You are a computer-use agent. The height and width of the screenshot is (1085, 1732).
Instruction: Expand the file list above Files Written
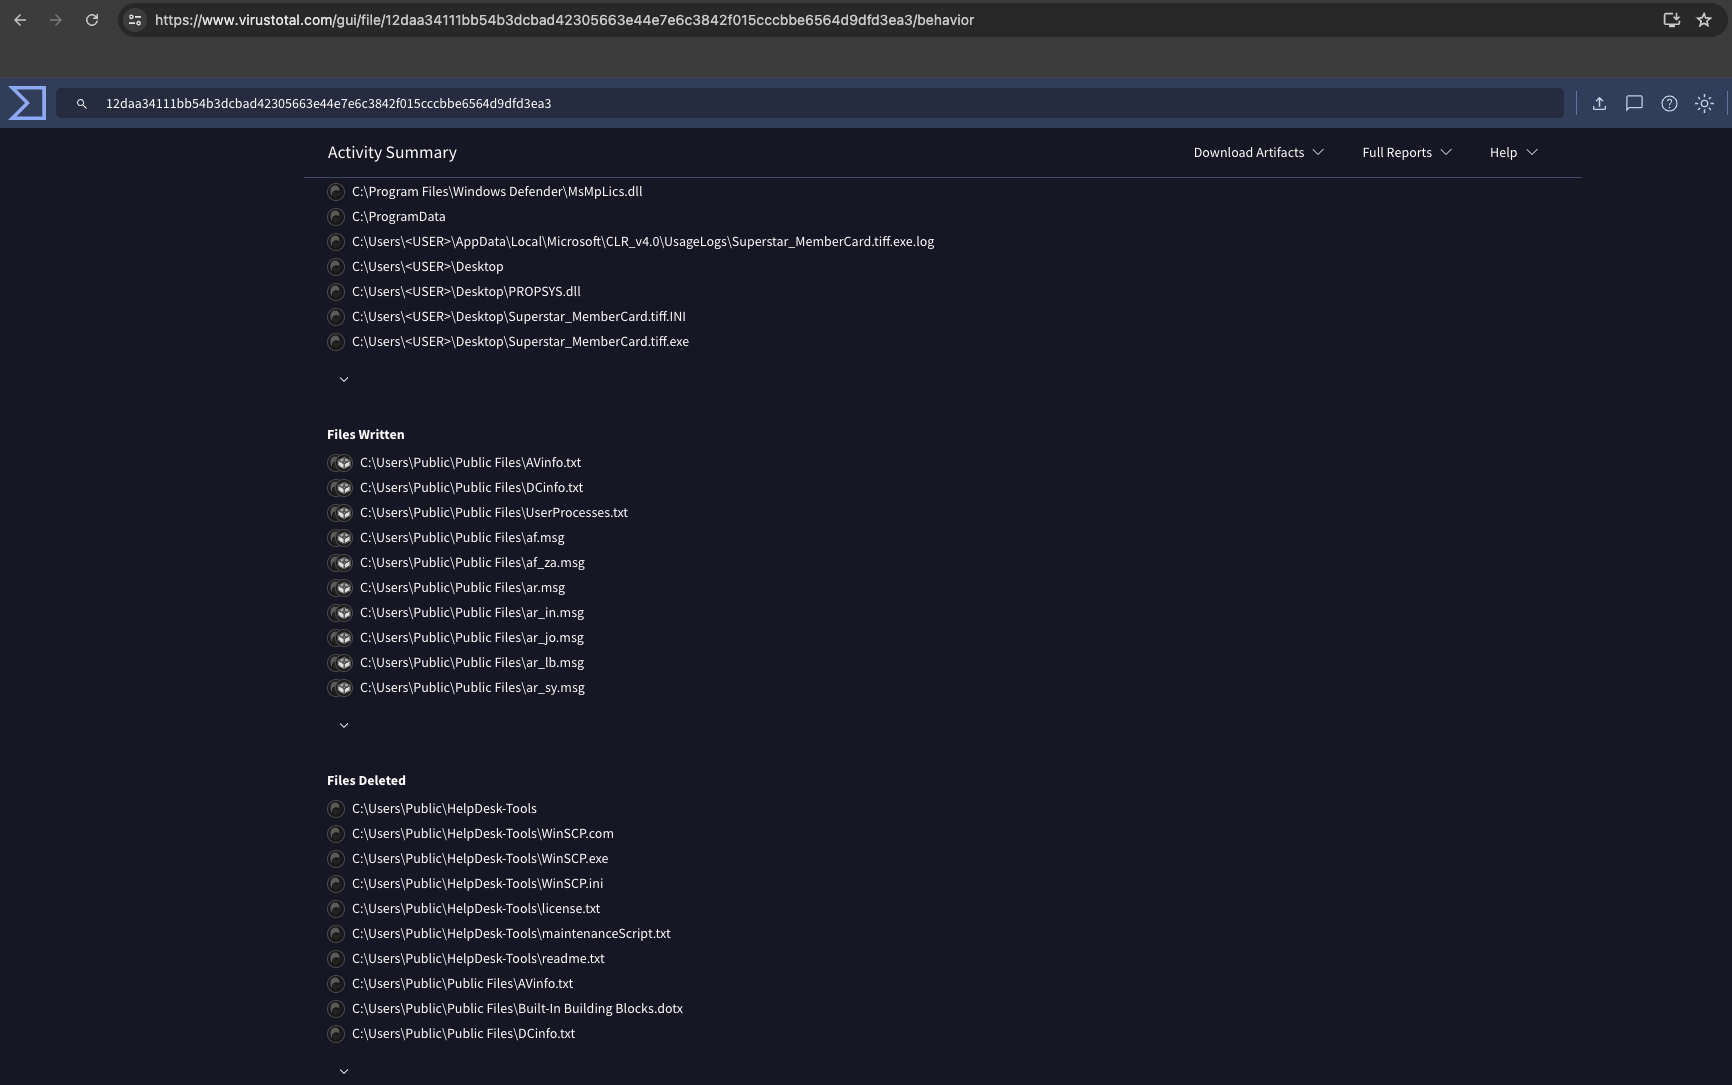(x=344, y=379)
